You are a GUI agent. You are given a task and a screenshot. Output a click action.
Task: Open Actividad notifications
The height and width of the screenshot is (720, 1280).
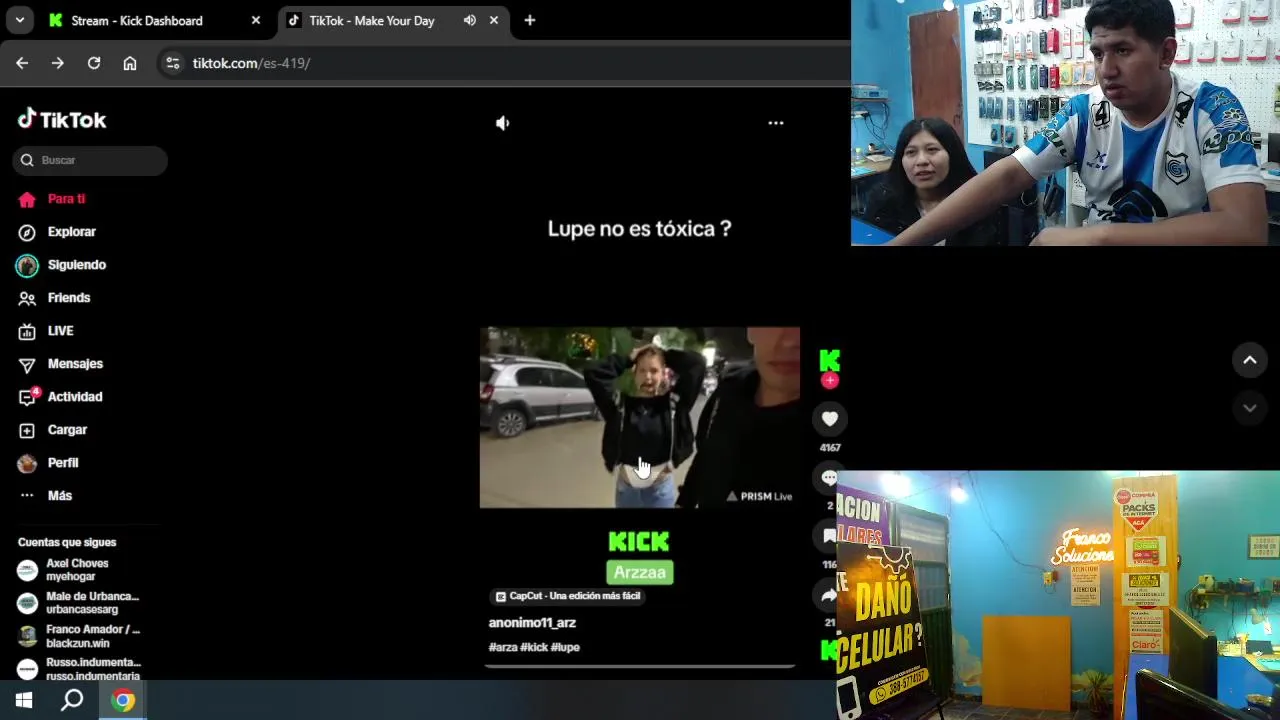click(x=75, y=397)
